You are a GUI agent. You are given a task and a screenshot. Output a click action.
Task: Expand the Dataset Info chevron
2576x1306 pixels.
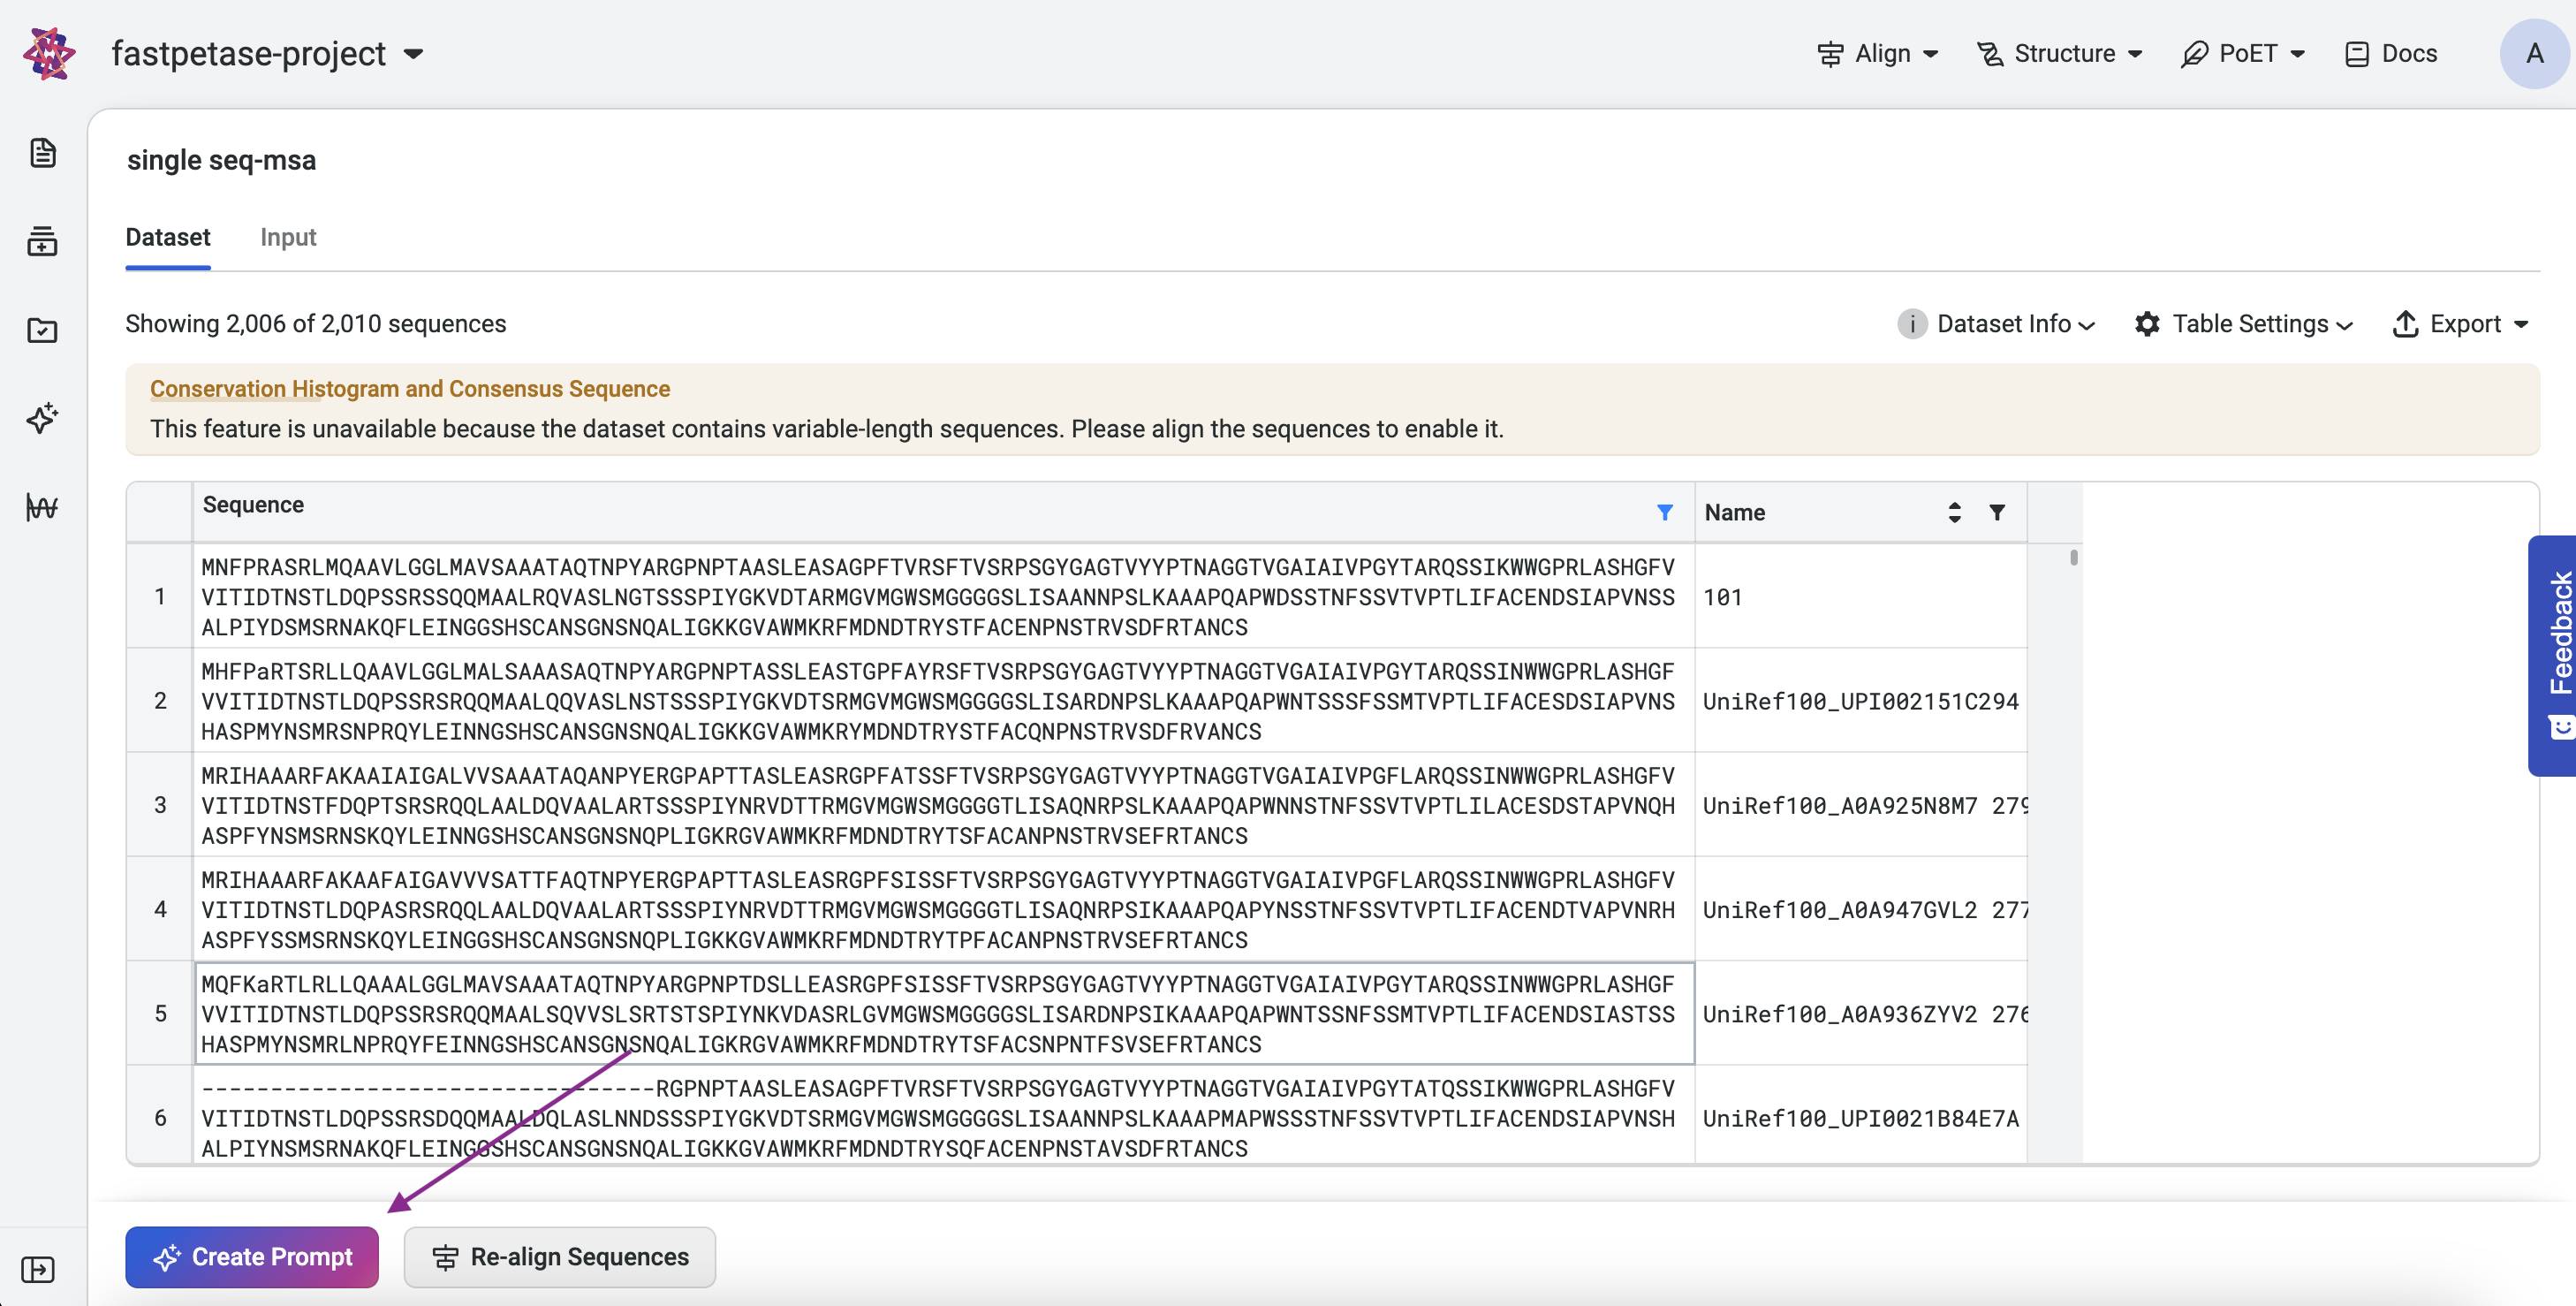point(2086,325)
